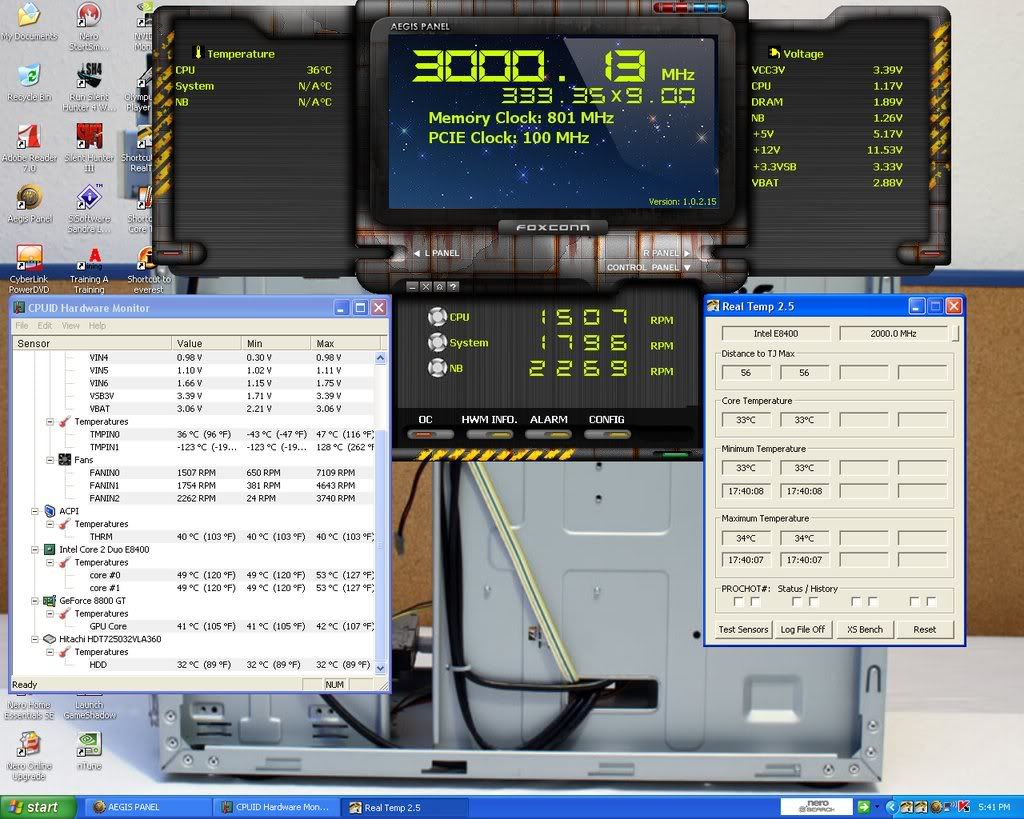Switch to AEGIS PANEL taskbar item

[x=146, y=807]
